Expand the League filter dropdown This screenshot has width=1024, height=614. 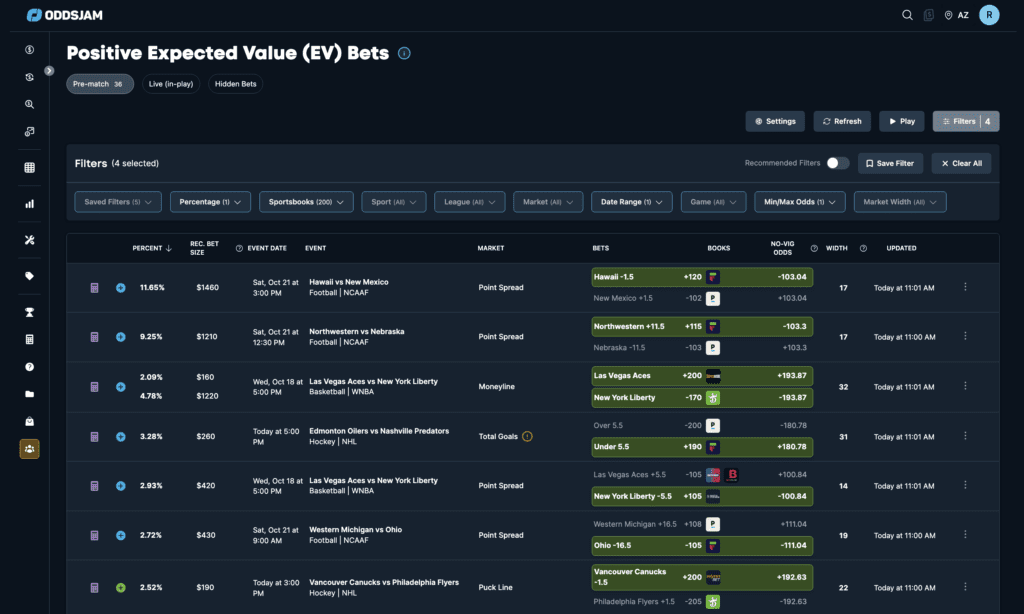tap(470, 202)
